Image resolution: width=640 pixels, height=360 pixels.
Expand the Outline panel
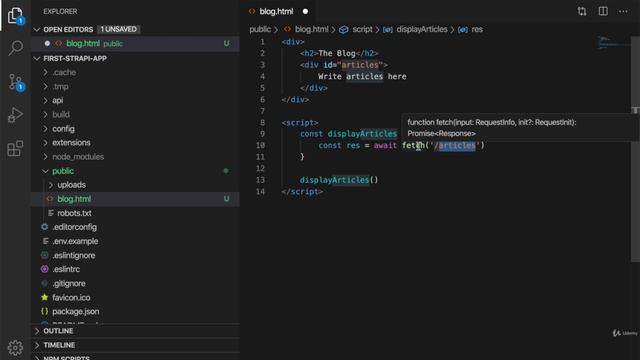click(136, 331)
